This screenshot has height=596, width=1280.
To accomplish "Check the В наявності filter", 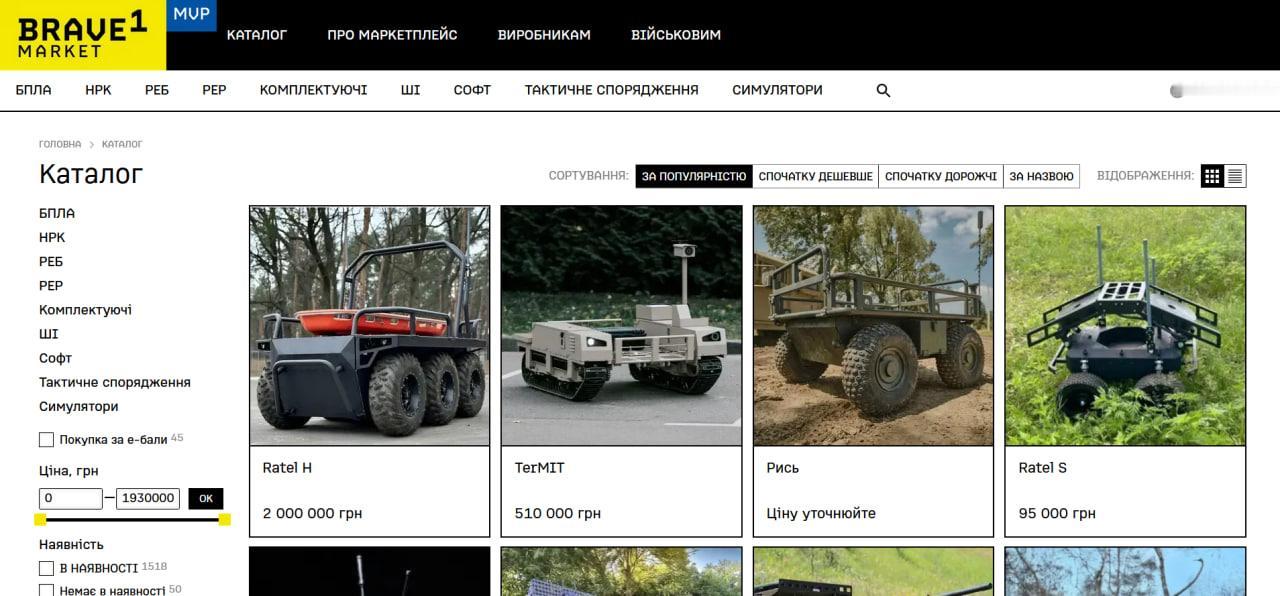I will [x=46, y=568].
